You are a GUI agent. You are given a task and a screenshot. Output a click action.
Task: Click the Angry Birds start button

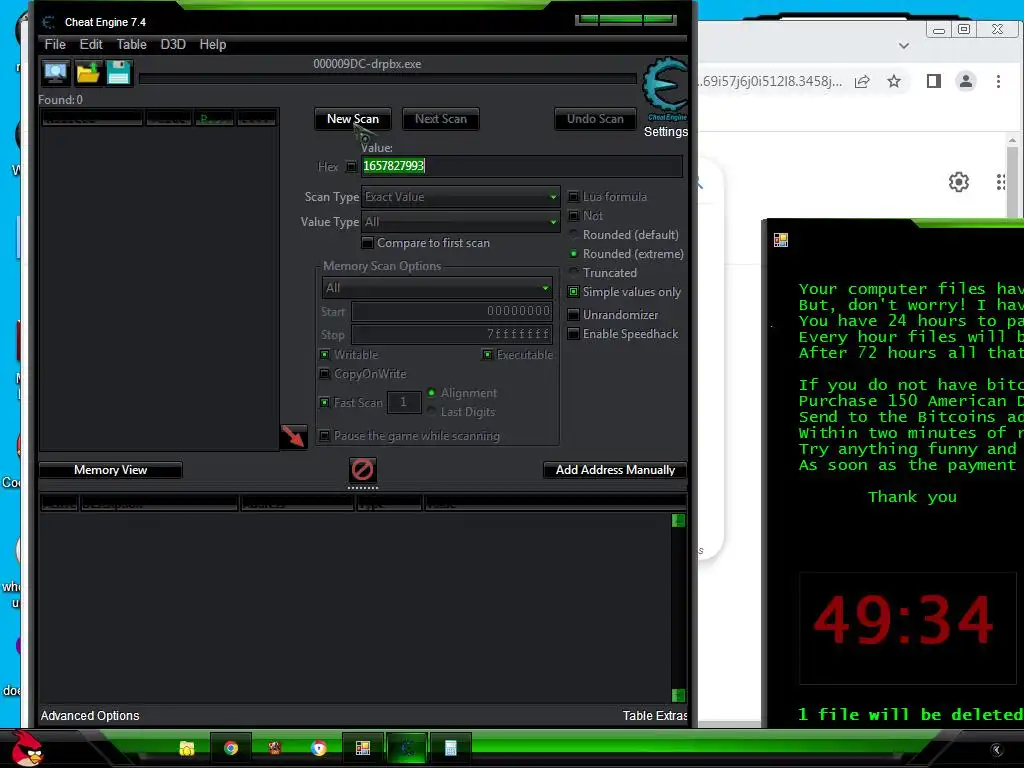click(27, 748)
